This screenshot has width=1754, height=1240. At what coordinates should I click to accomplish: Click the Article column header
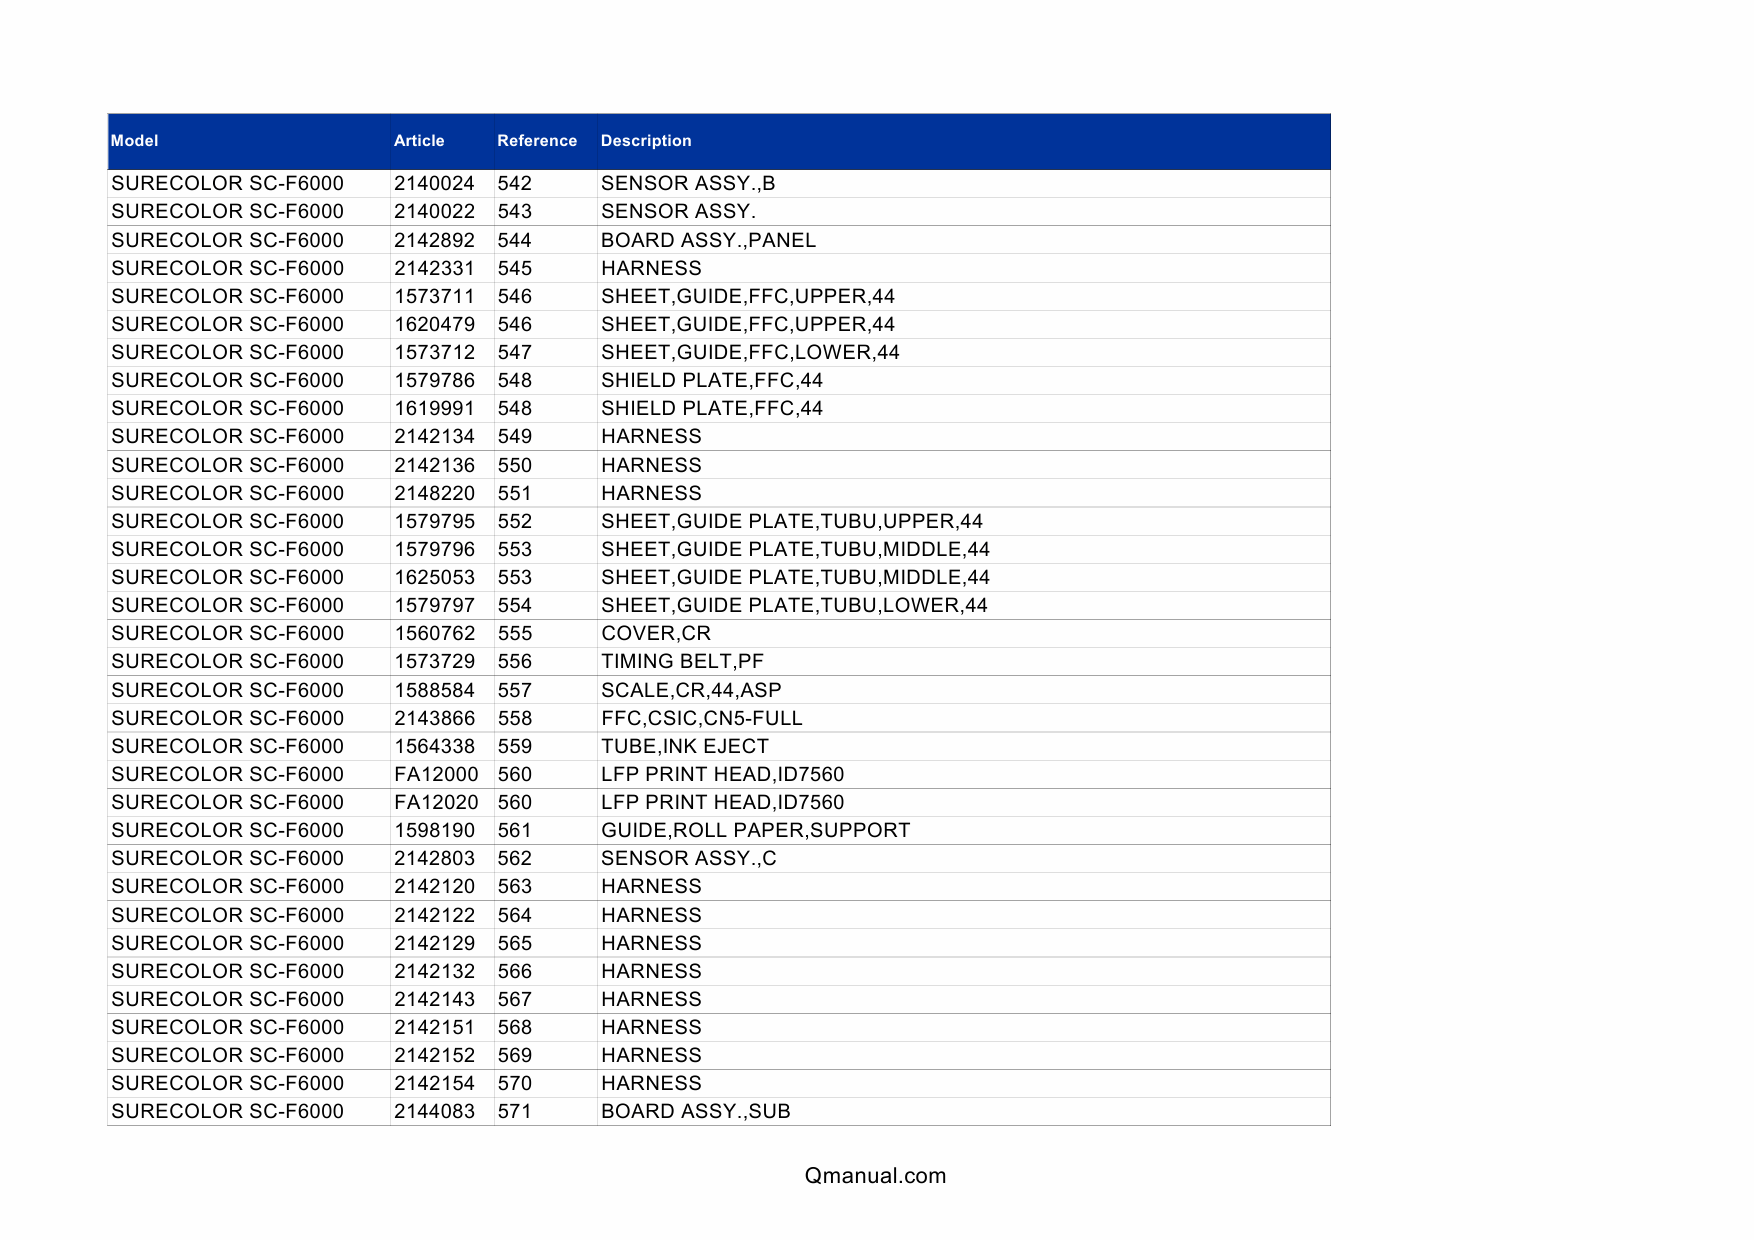coord(419,141)
